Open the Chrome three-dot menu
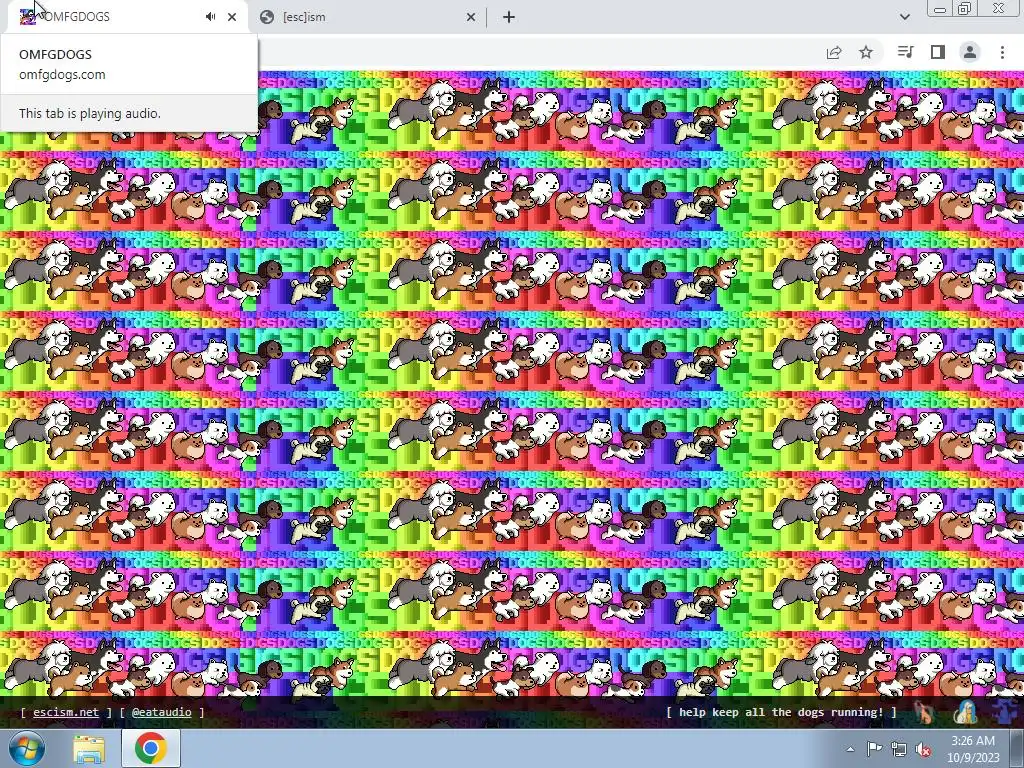The image size is (1024, 768). click(1002, 52)
